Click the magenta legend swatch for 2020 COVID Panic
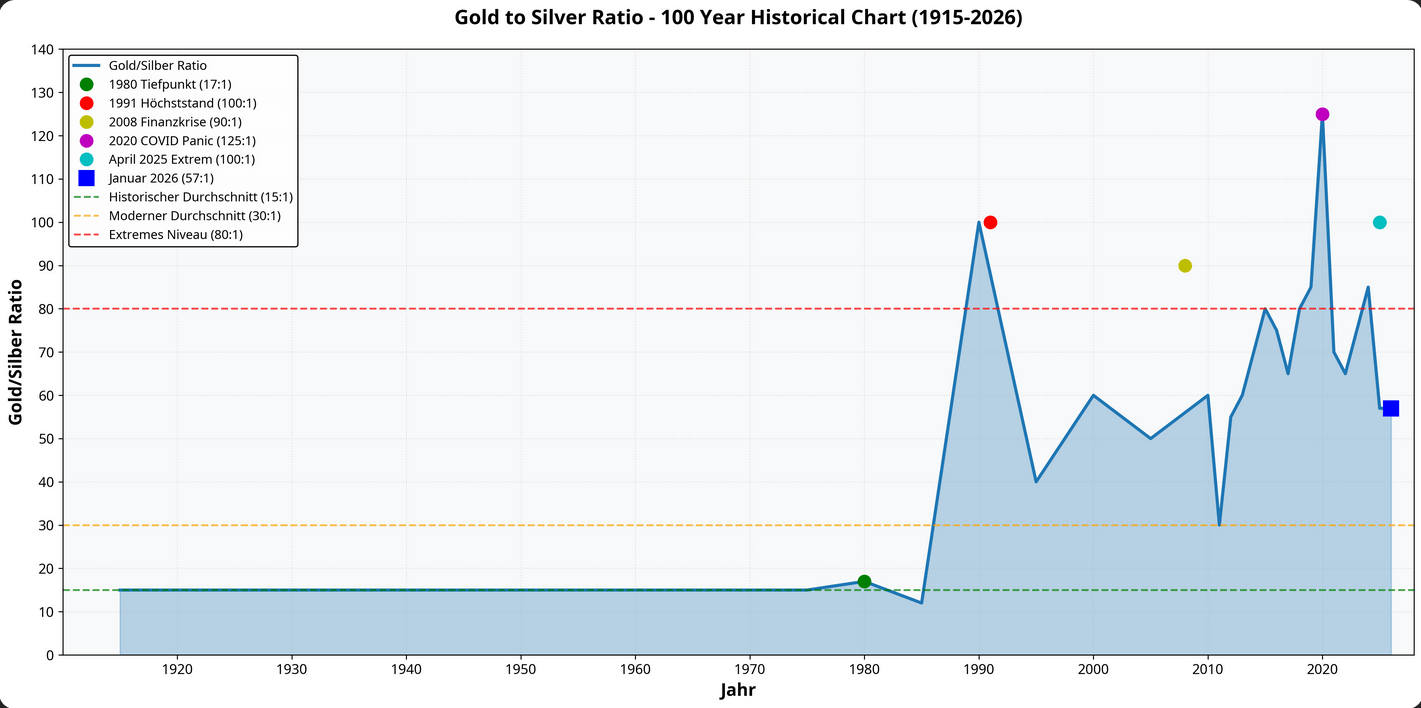 (86, 141)
